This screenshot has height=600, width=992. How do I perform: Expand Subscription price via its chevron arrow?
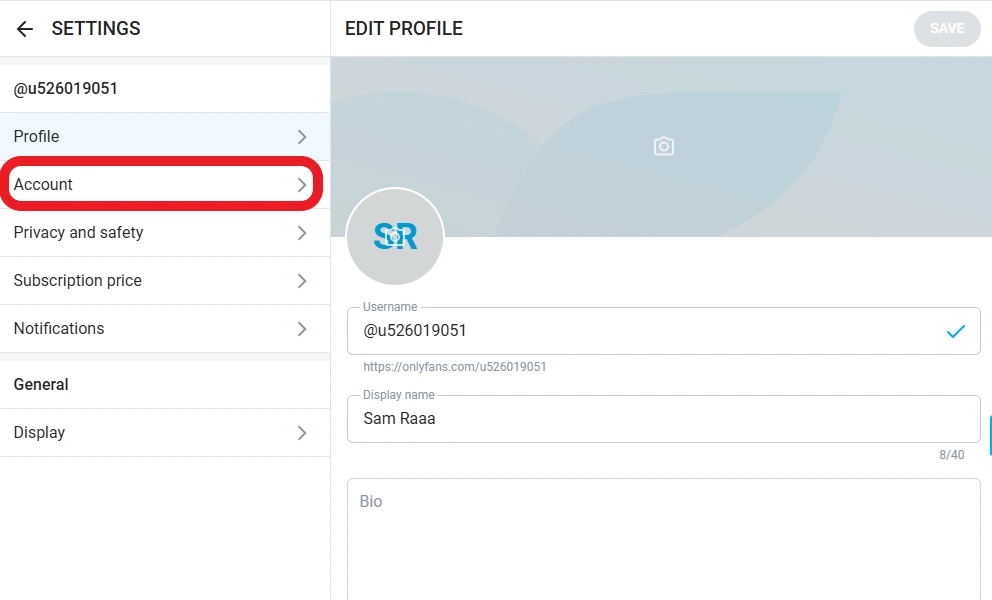(x=302, y=281)
